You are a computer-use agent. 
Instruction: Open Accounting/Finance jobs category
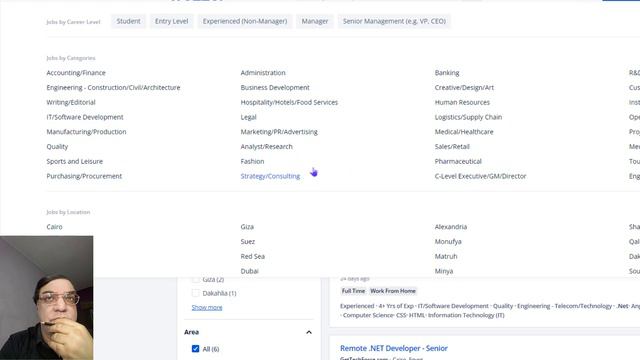[x=76, y=73]
